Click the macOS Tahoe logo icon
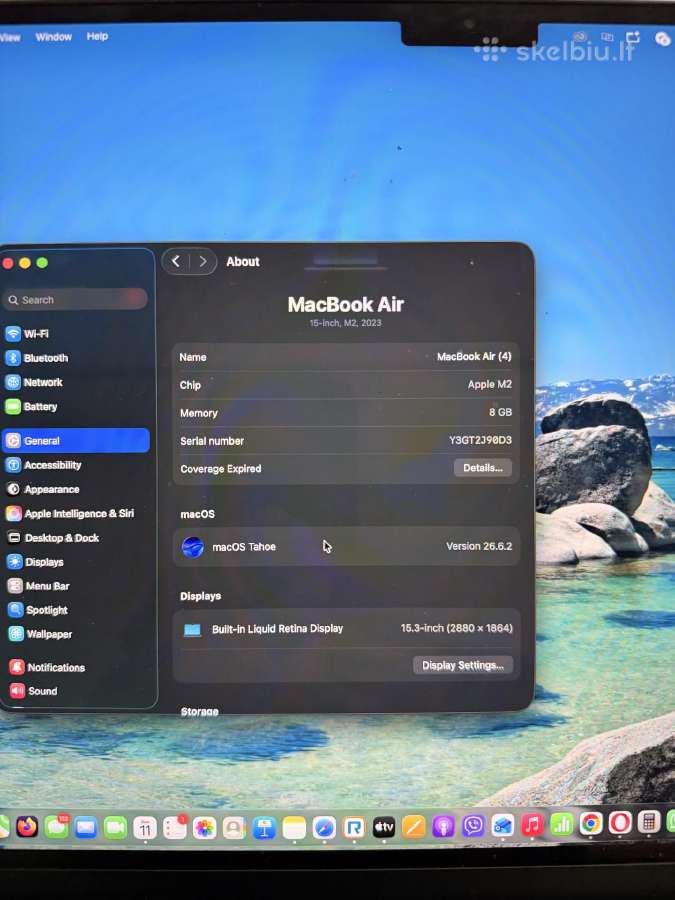The image size is (675, 900). [x=193, y=547]
